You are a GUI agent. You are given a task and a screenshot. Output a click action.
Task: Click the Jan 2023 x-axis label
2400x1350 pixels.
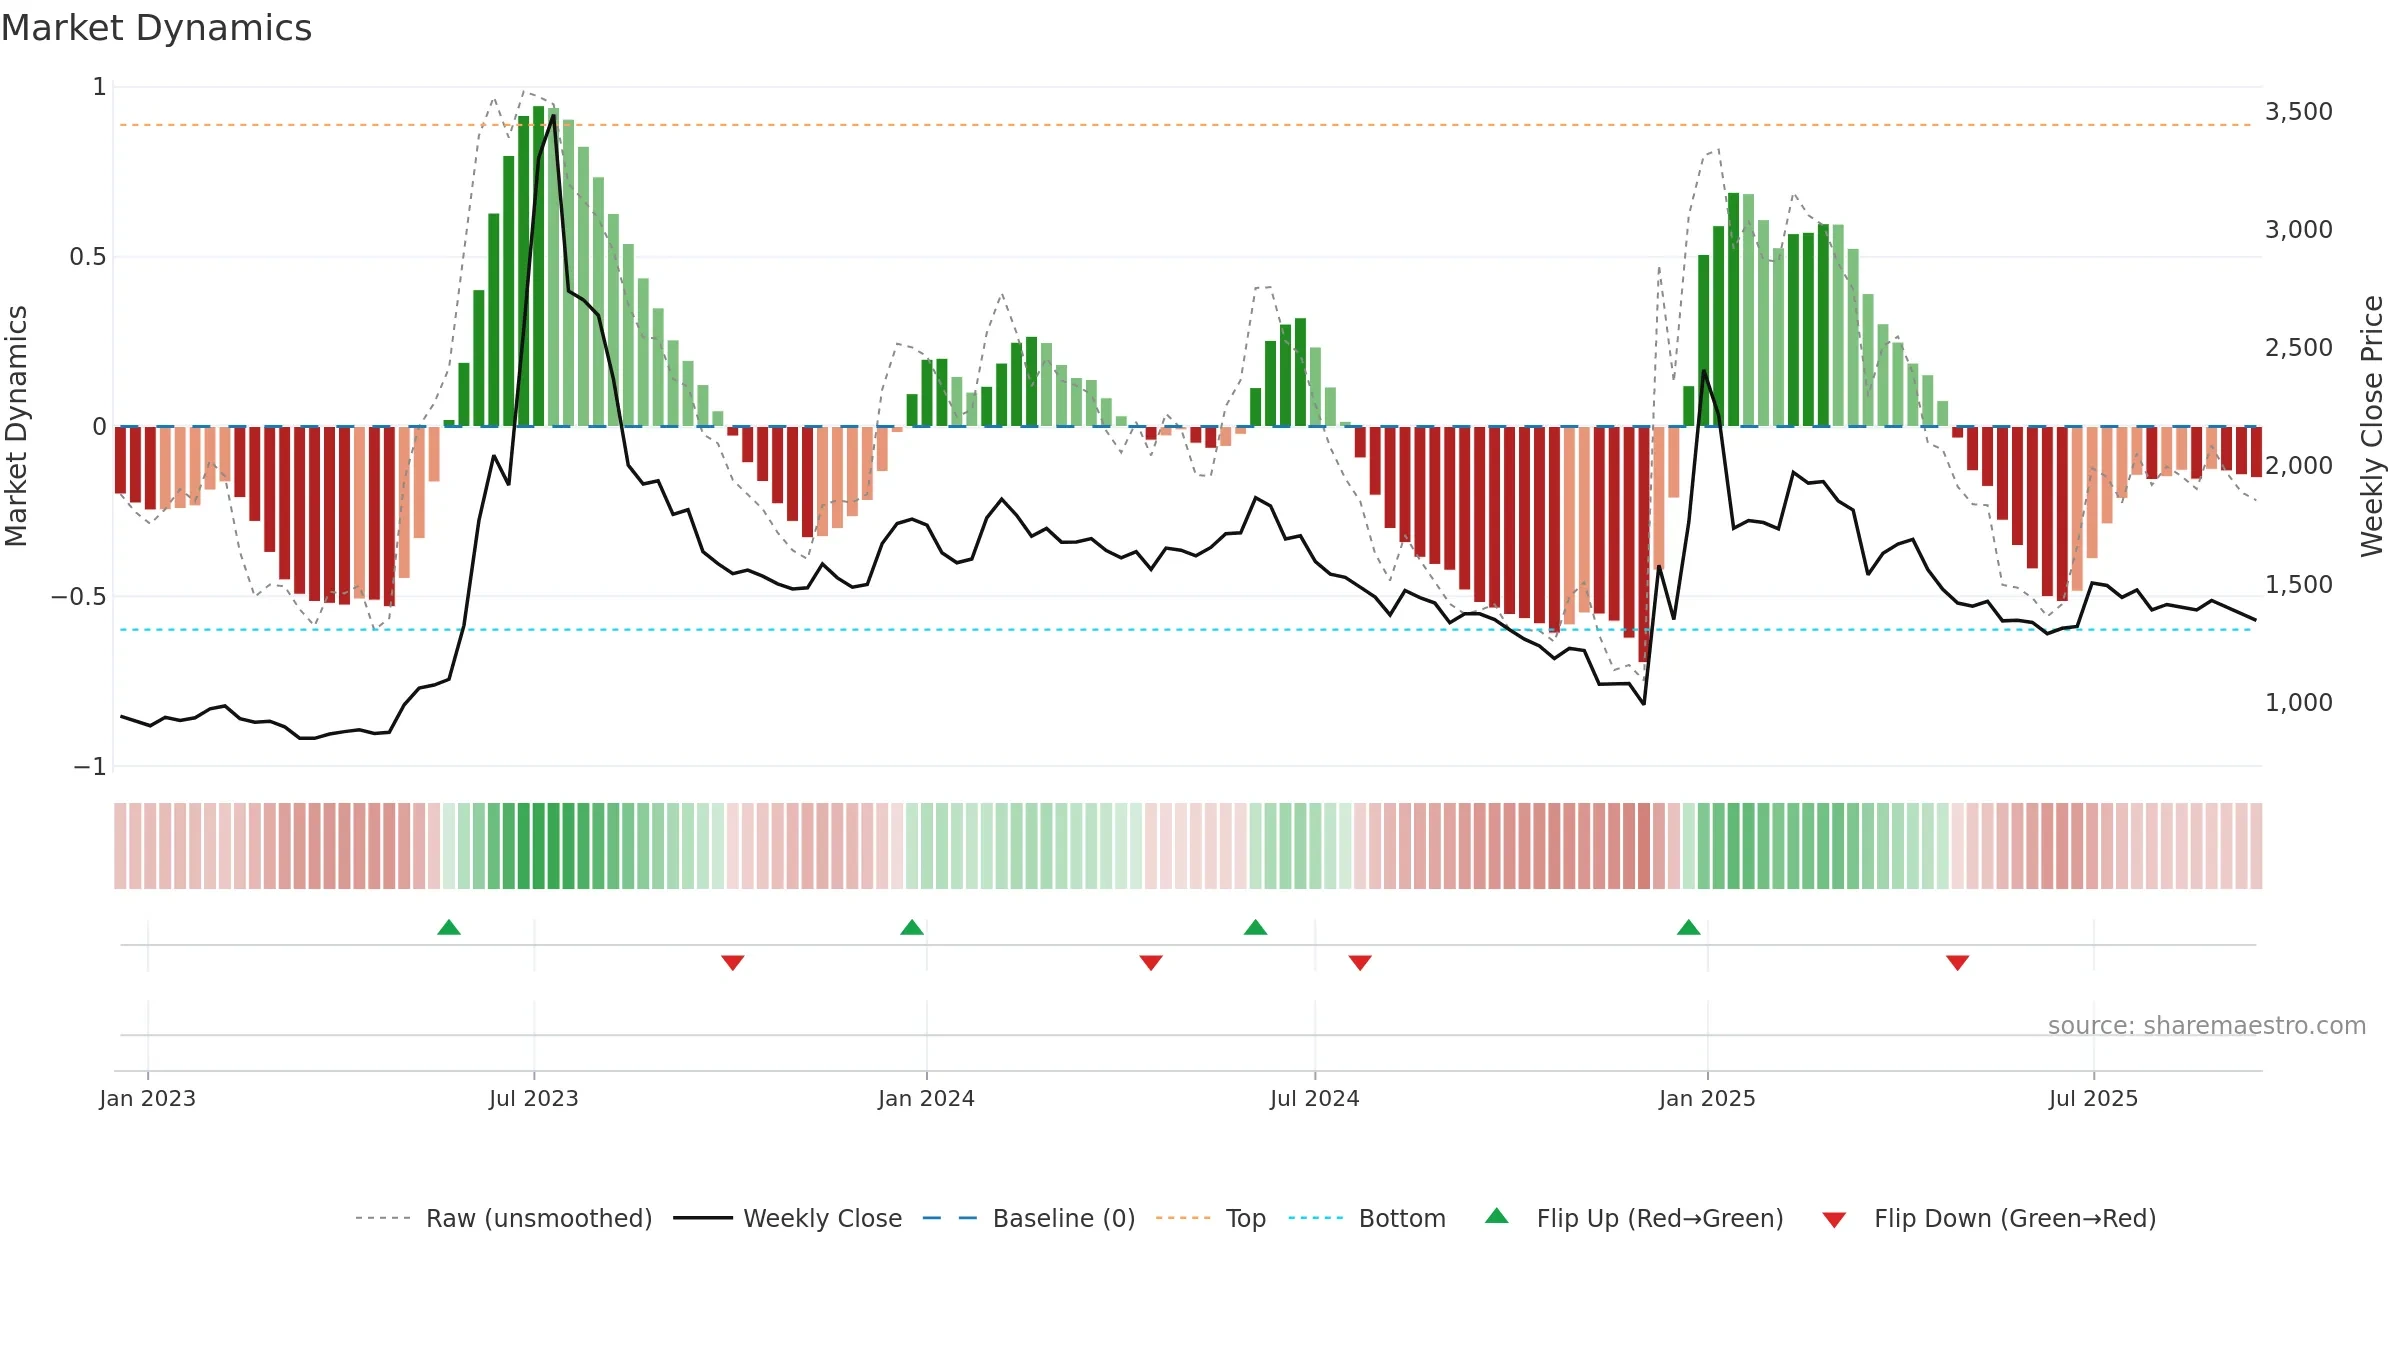[148, 1099]
